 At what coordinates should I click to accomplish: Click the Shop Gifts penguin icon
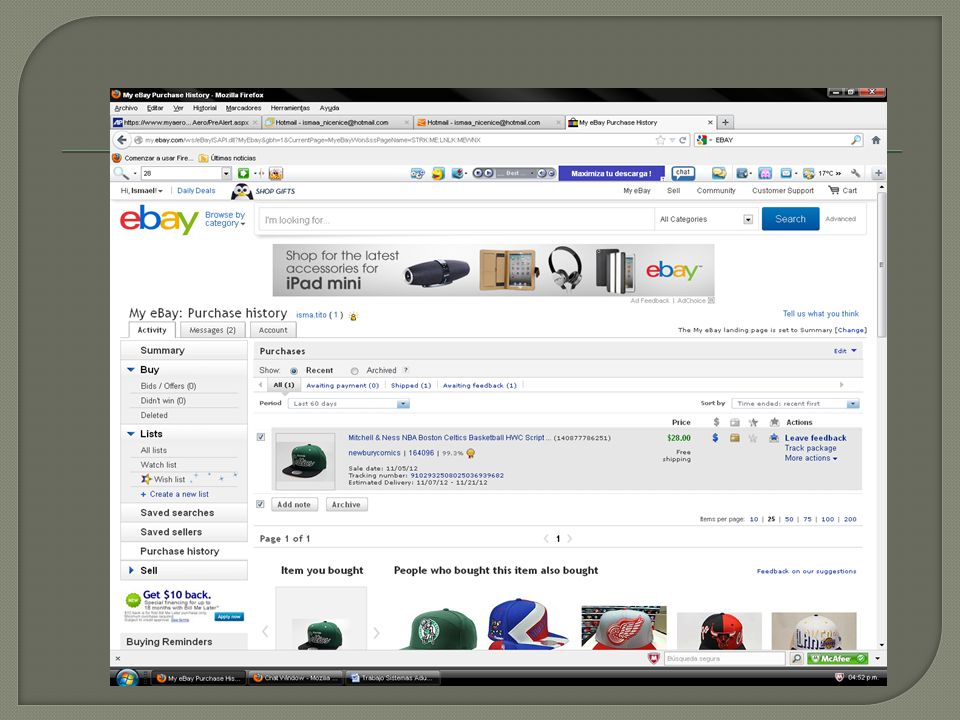click(242, 192)
